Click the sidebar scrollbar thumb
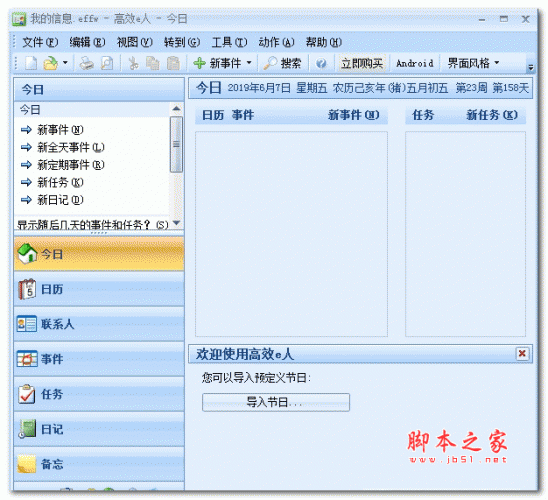 click(x=176, y=144)
